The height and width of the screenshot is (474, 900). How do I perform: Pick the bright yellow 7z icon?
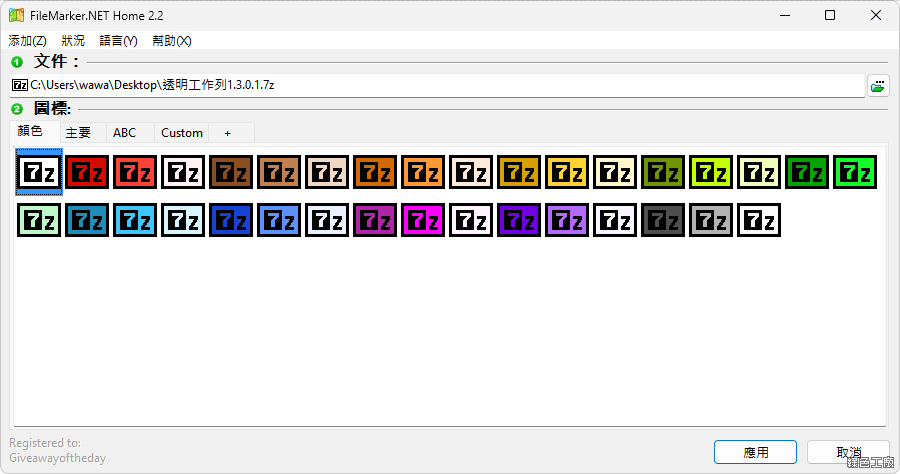tap(567, 172)
